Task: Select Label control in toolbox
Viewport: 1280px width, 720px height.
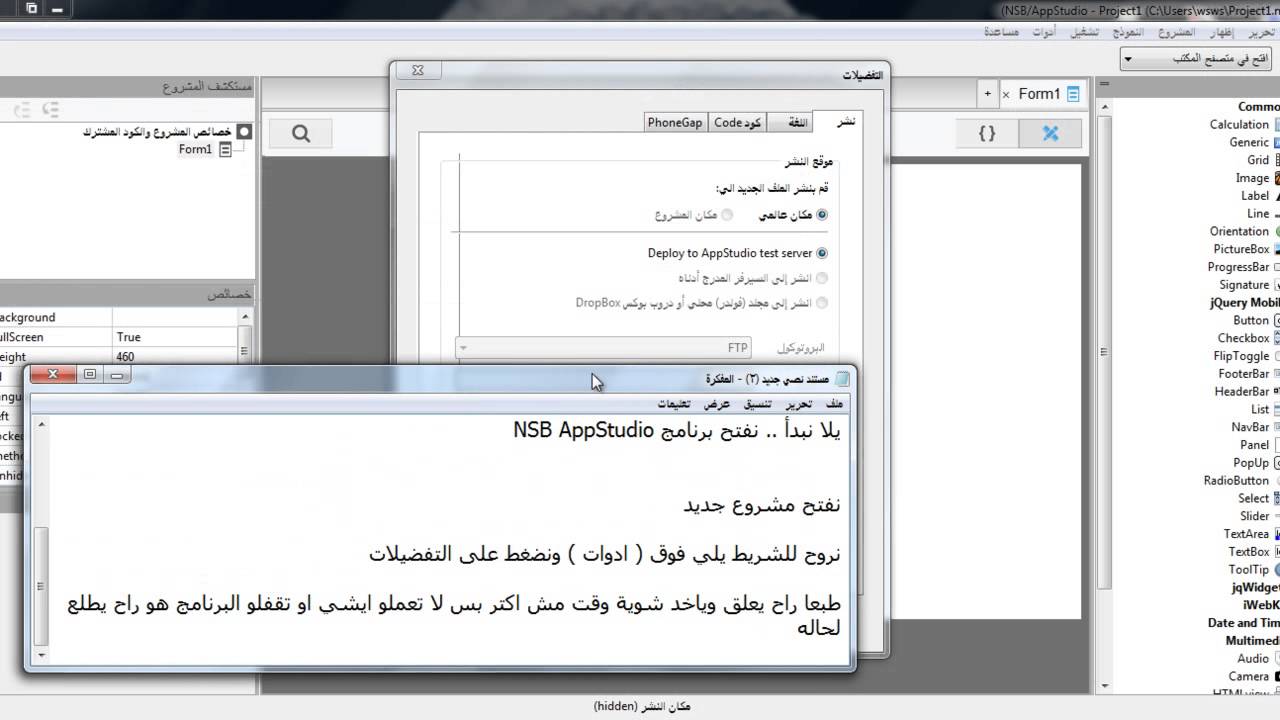Action: pyautogui.click(x=1255, y=196)
